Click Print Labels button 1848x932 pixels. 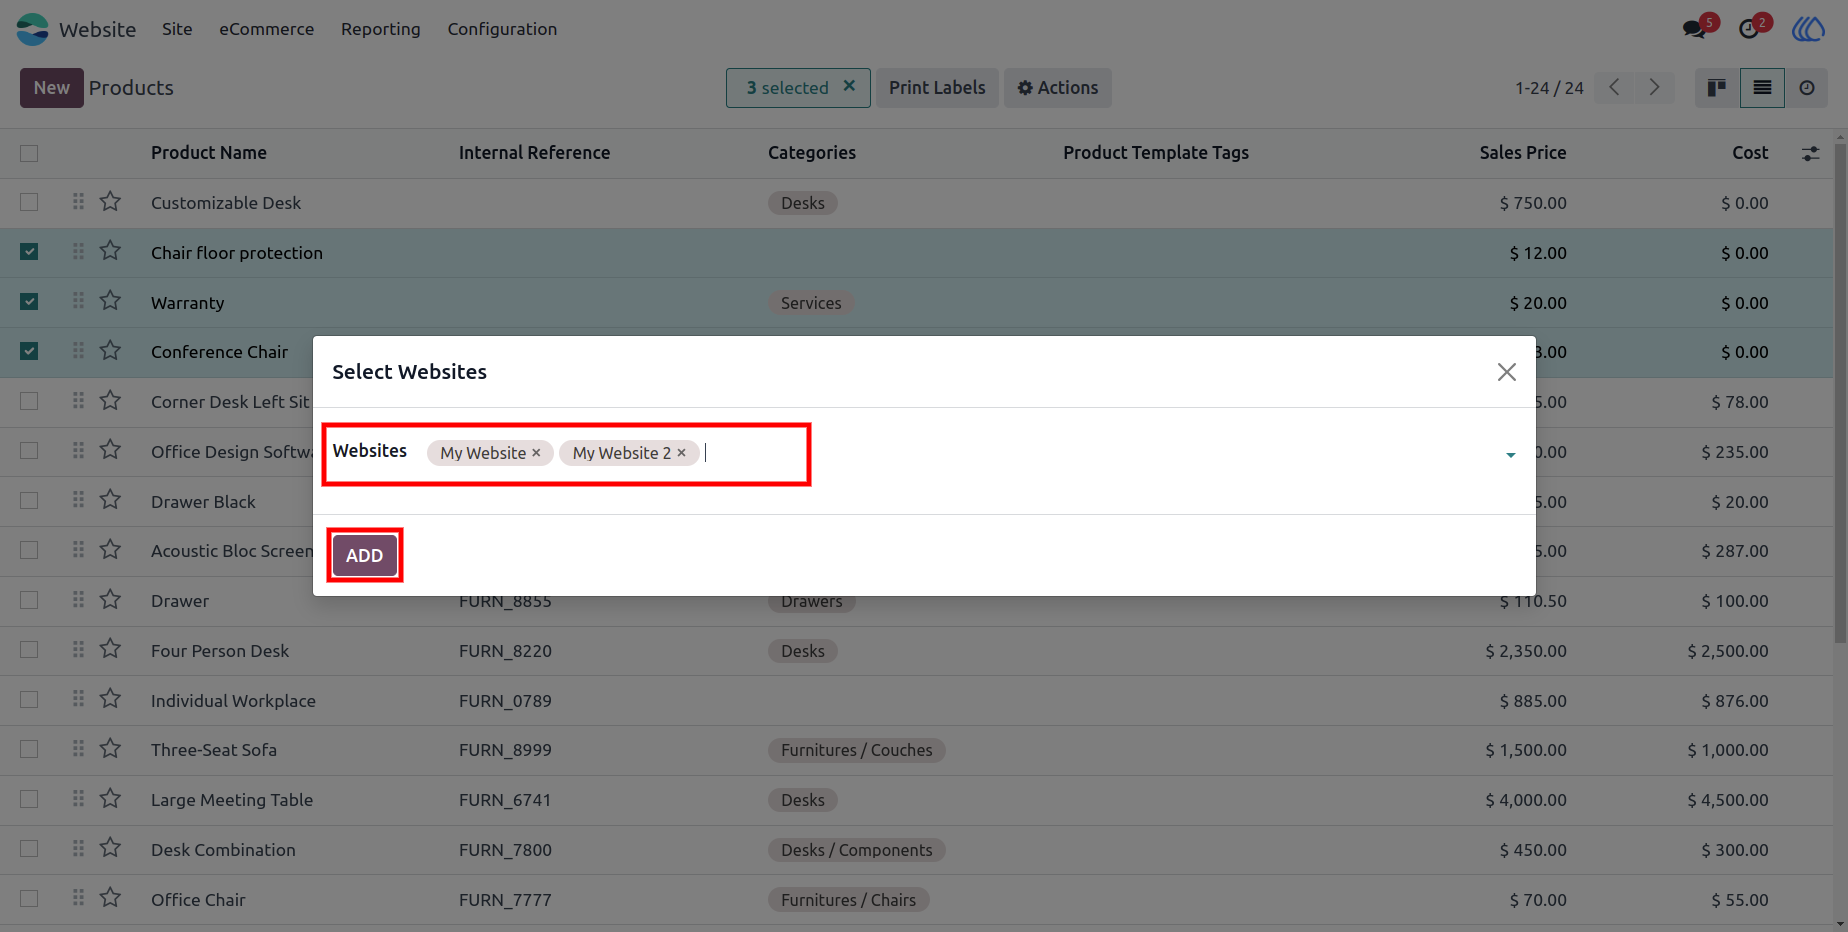937,88
